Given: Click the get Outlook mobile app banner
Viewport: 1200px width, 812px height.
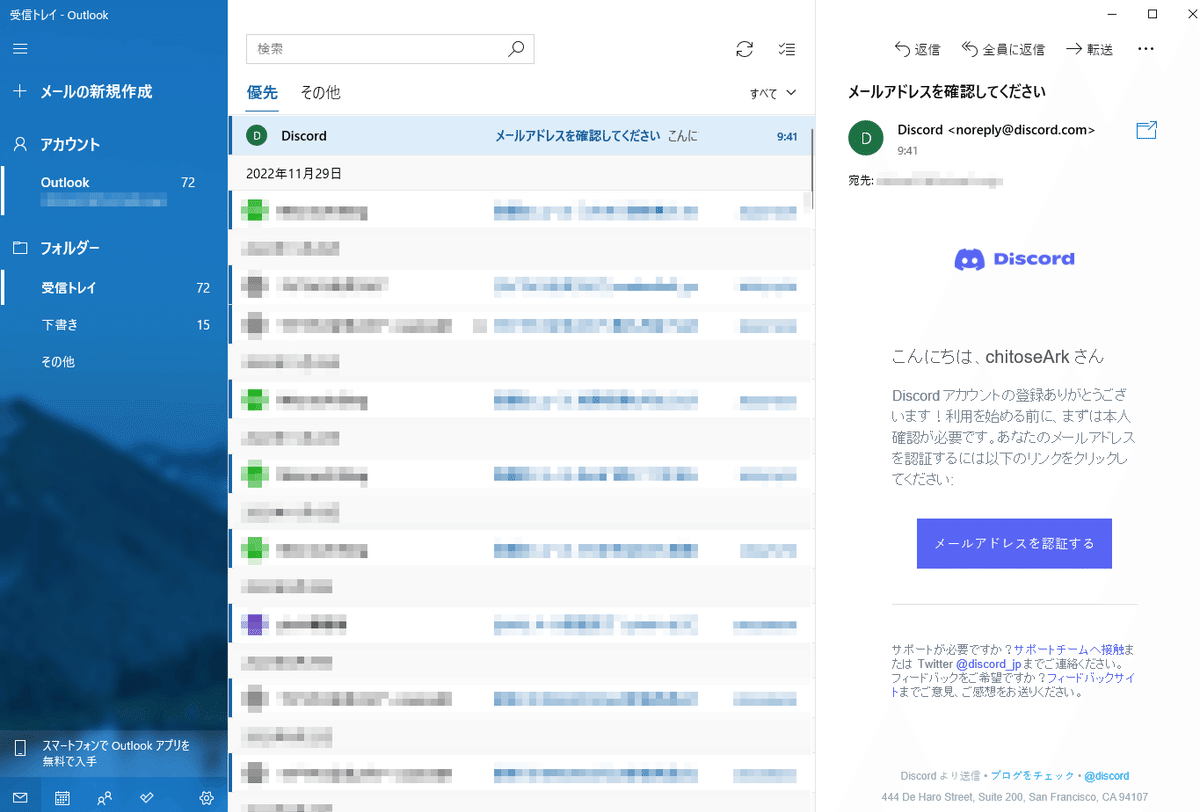Looking at the screenshot, I should 114,753.
